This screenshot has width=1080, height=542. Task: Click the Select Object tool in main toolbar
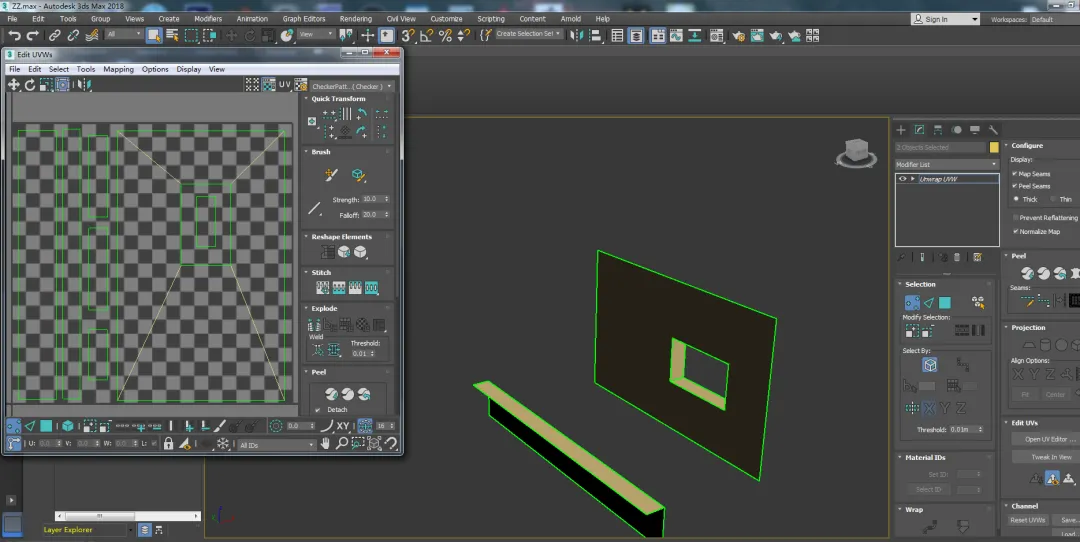tap(154, 35)
